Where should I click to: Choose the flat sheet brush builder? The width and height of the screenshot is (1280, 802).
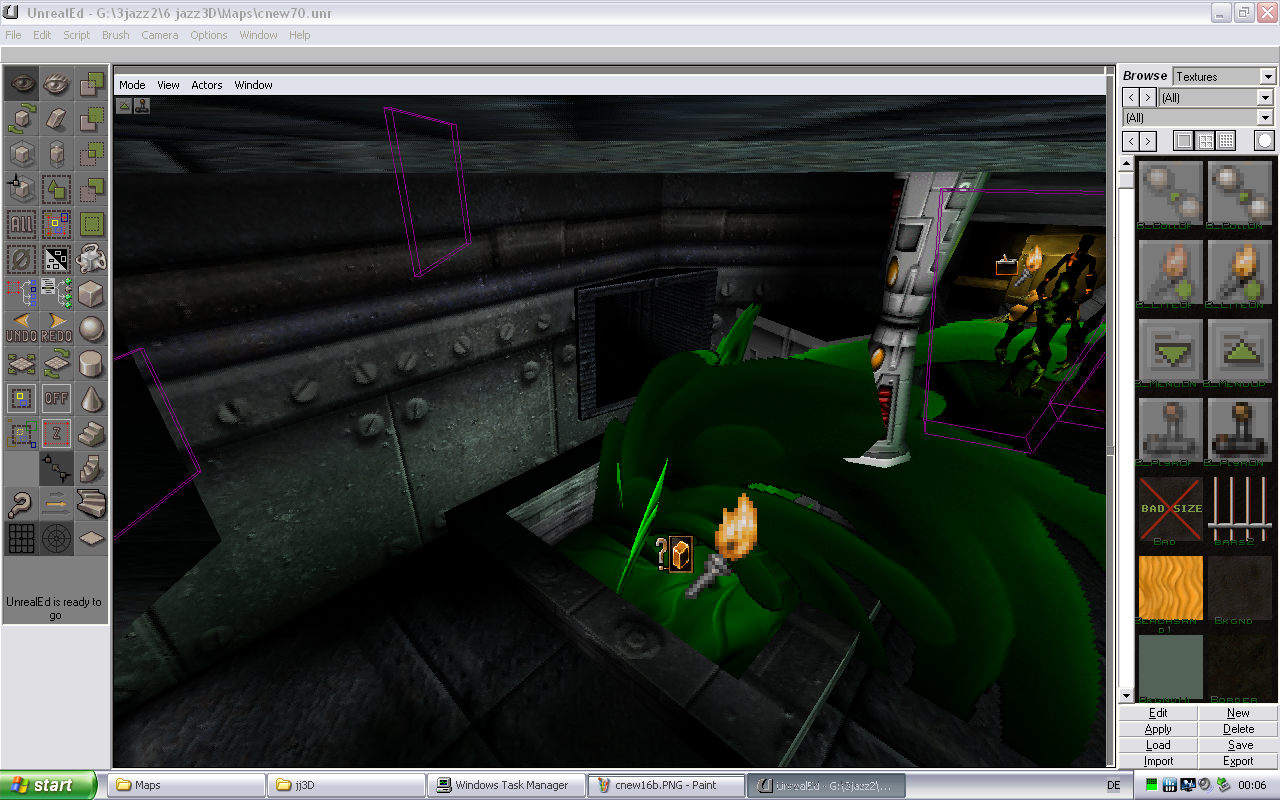(x=92, y=539)
